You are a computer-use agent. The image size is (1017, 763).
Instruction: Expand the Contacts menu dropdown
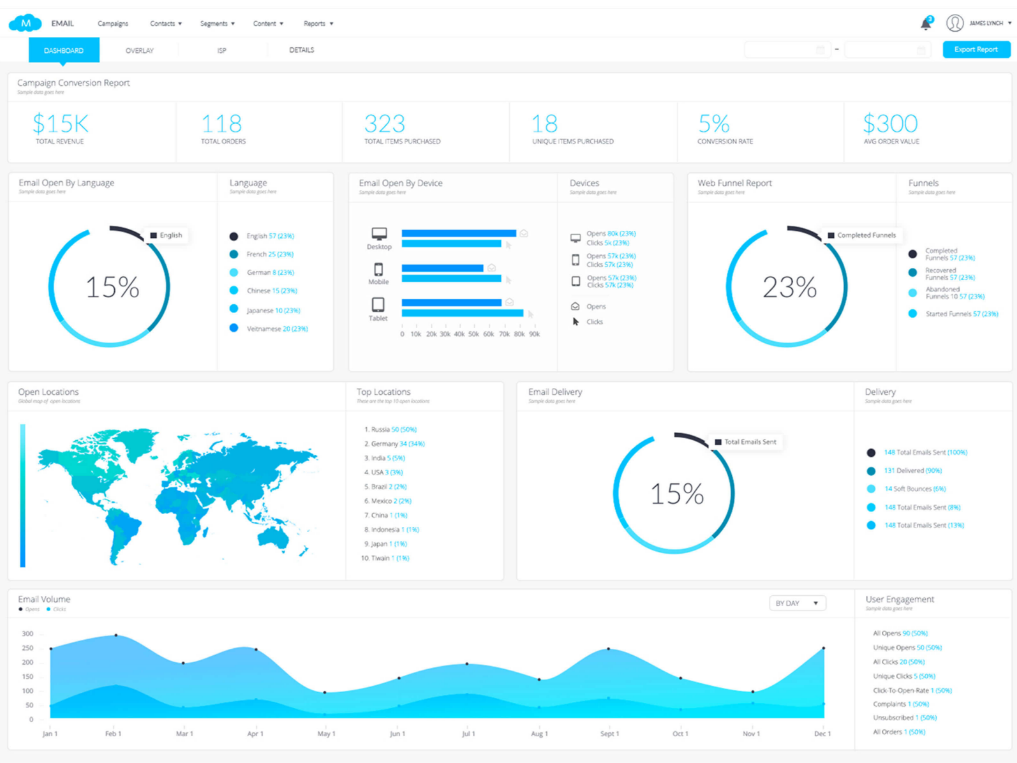click(165, 23)
